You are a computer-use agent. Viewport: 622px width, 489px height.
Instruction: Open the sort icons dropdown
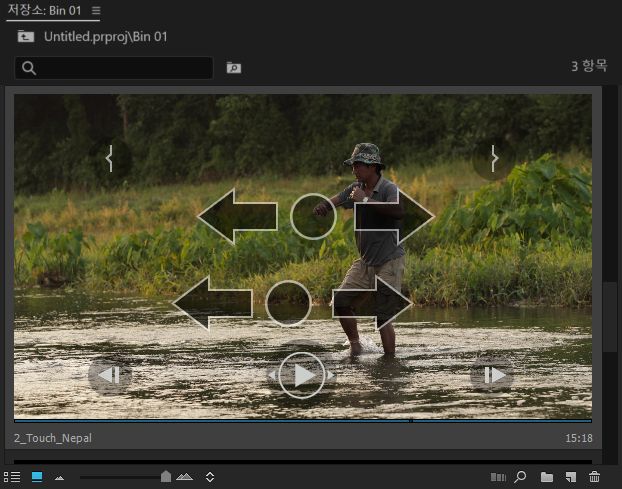pyautogui.click(x=210, y=477)
